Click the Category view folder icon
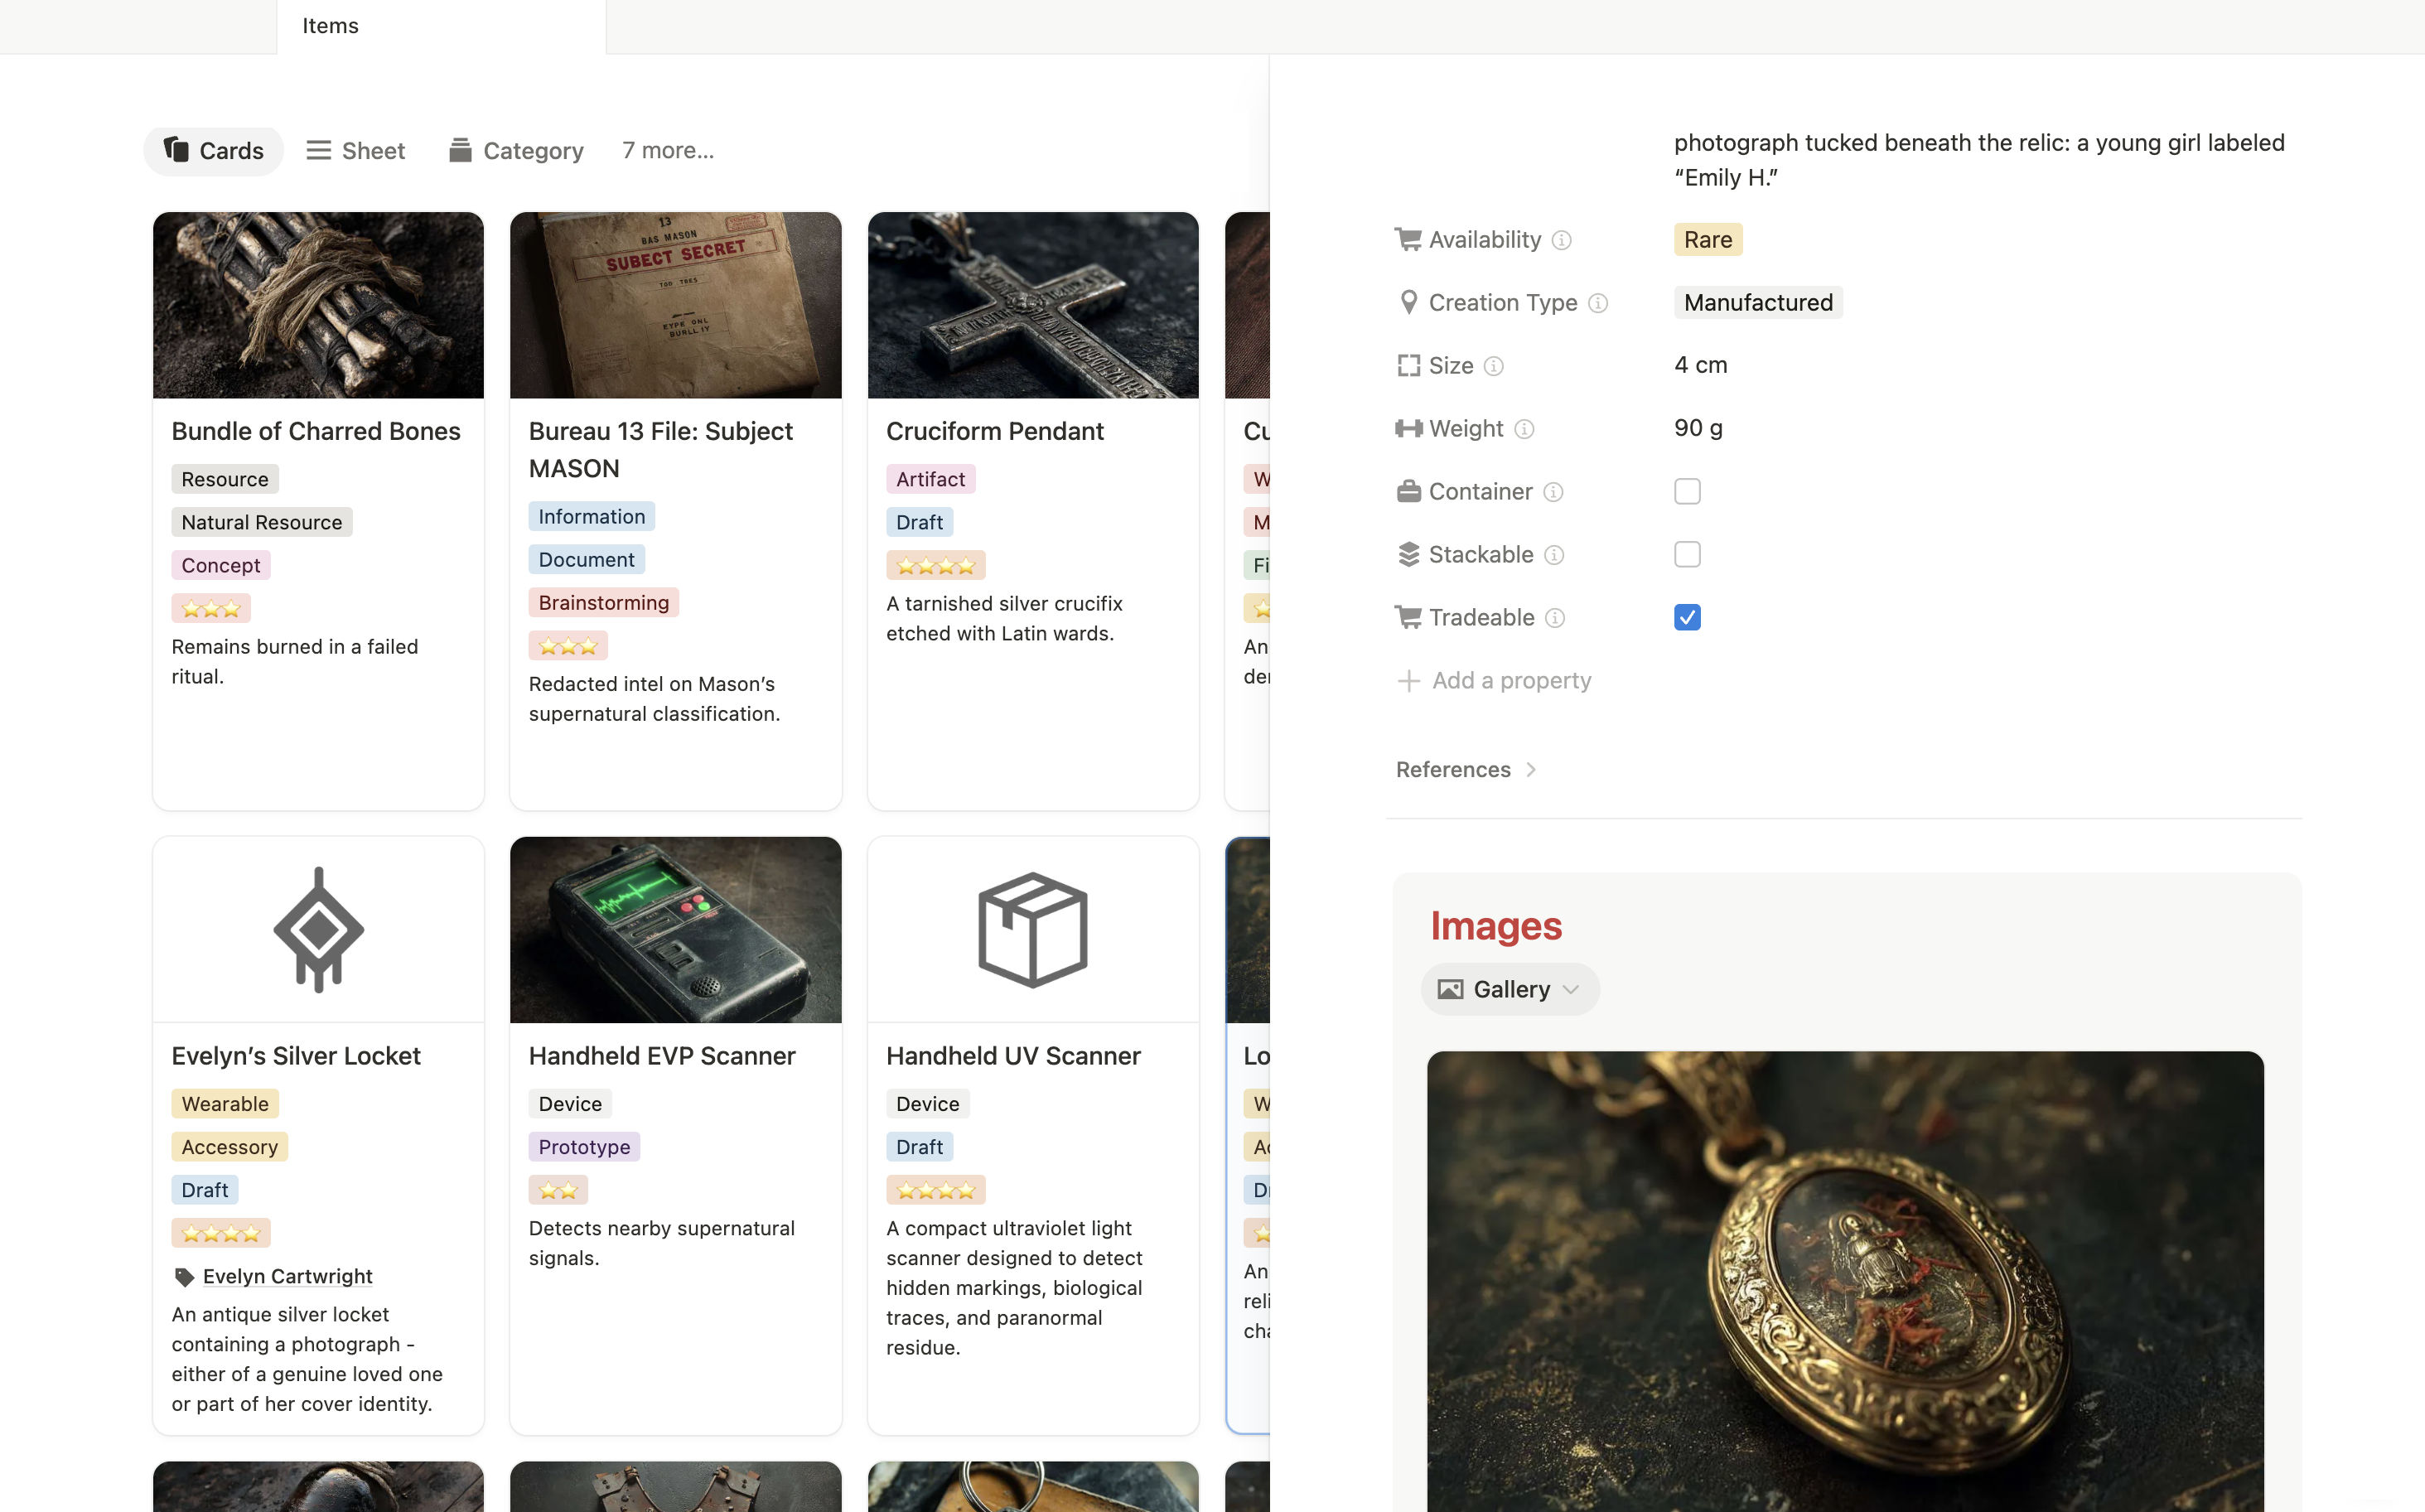Viewport: 2425px width, 1512px height. [460, 150]
